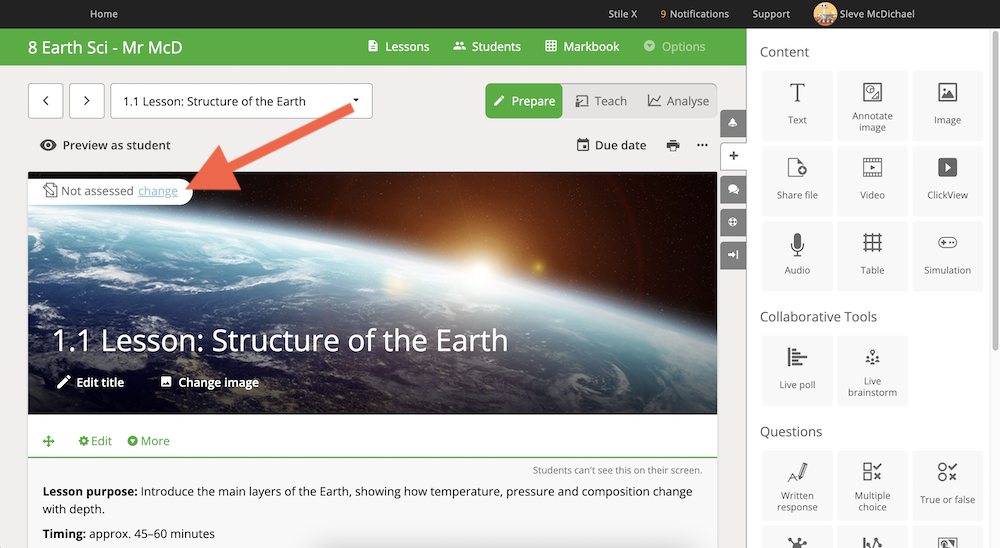Insert an Annotate image block
Screen dimensions: 1000x548
872,106
